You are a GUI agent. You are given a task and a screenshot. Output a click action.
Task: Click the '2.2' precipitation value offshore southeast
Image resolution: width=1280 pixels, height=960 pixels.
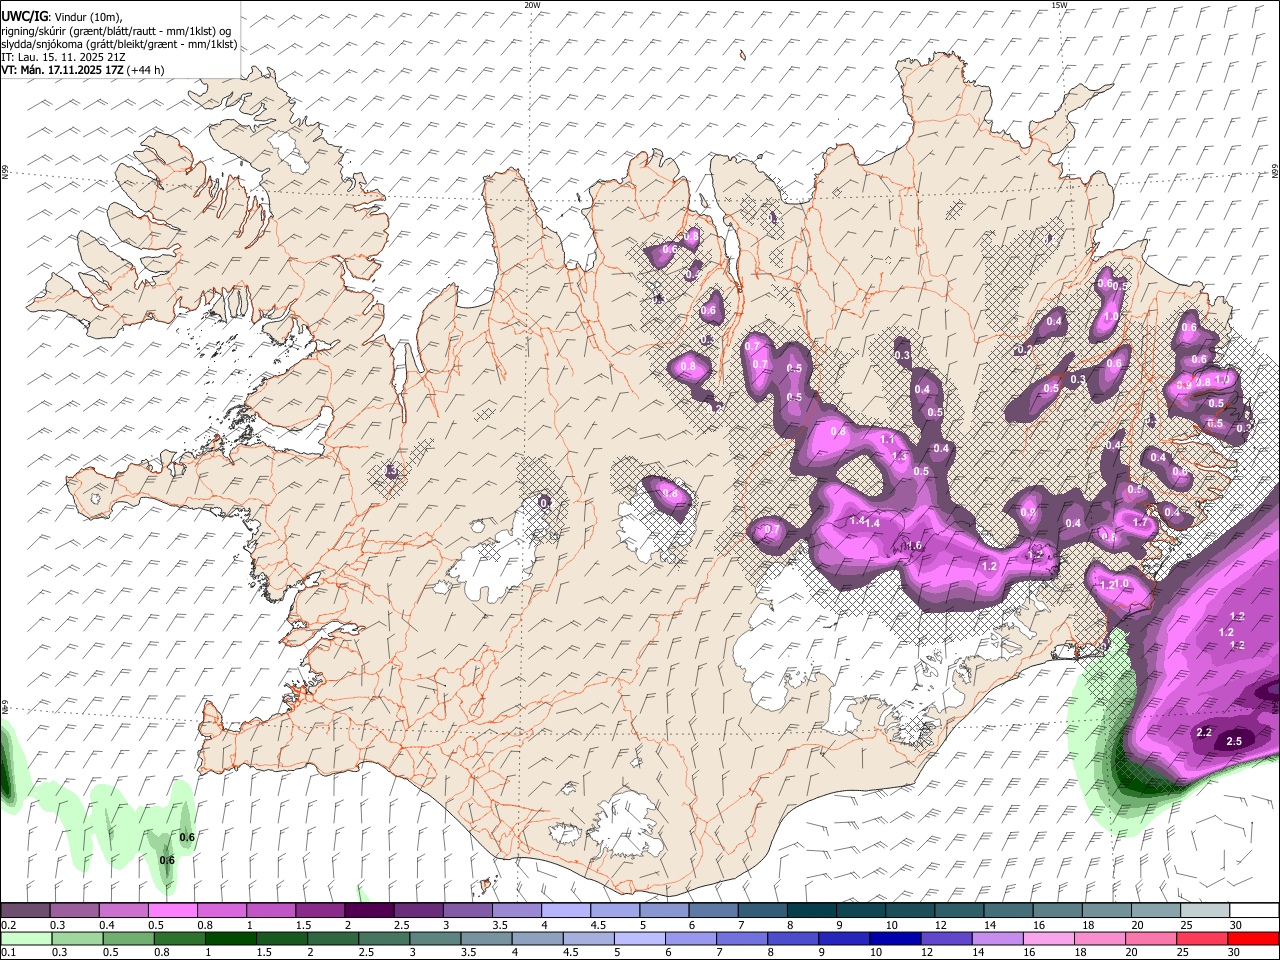tap(1204, 733)
